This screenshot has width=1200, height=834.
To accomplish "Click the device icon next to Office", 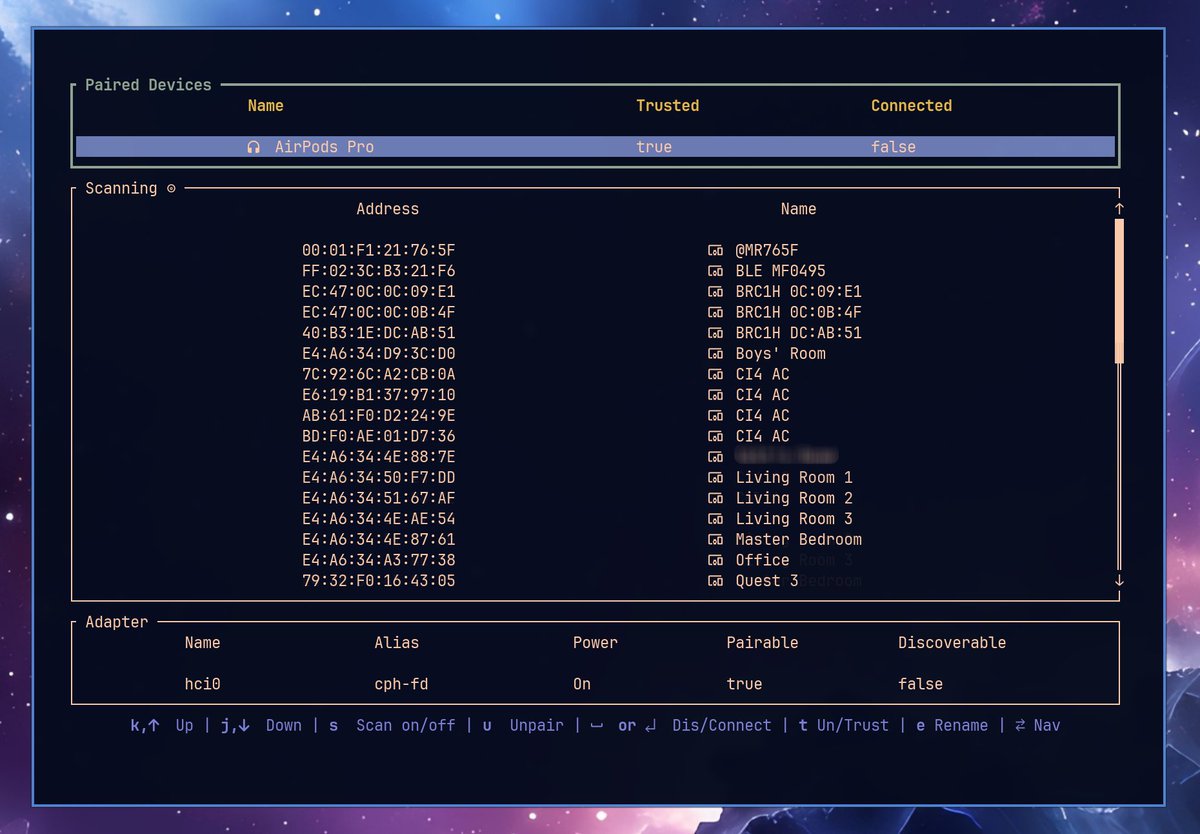I will click(715, 560).
